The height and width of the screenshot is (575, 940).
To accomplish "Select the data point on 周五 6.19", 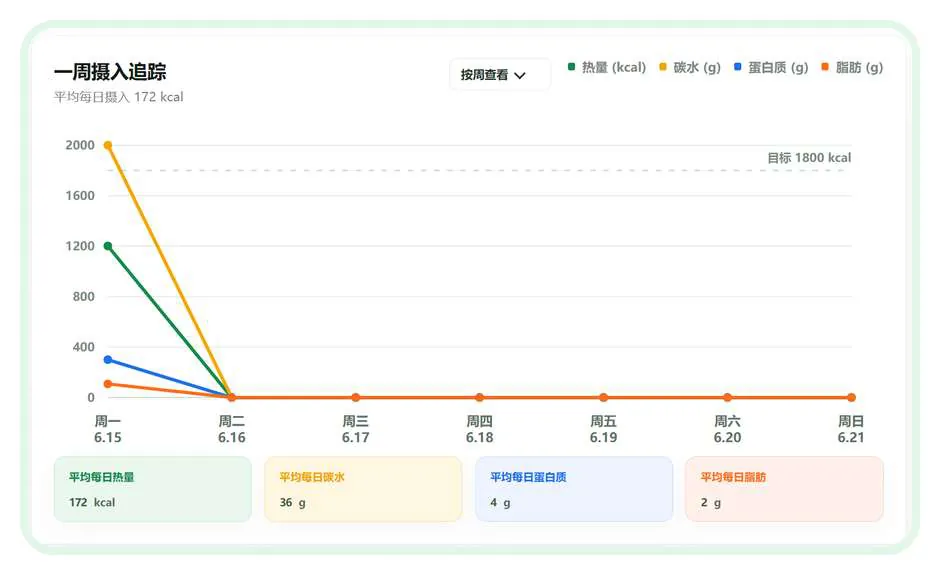I will tap(604, 398).
